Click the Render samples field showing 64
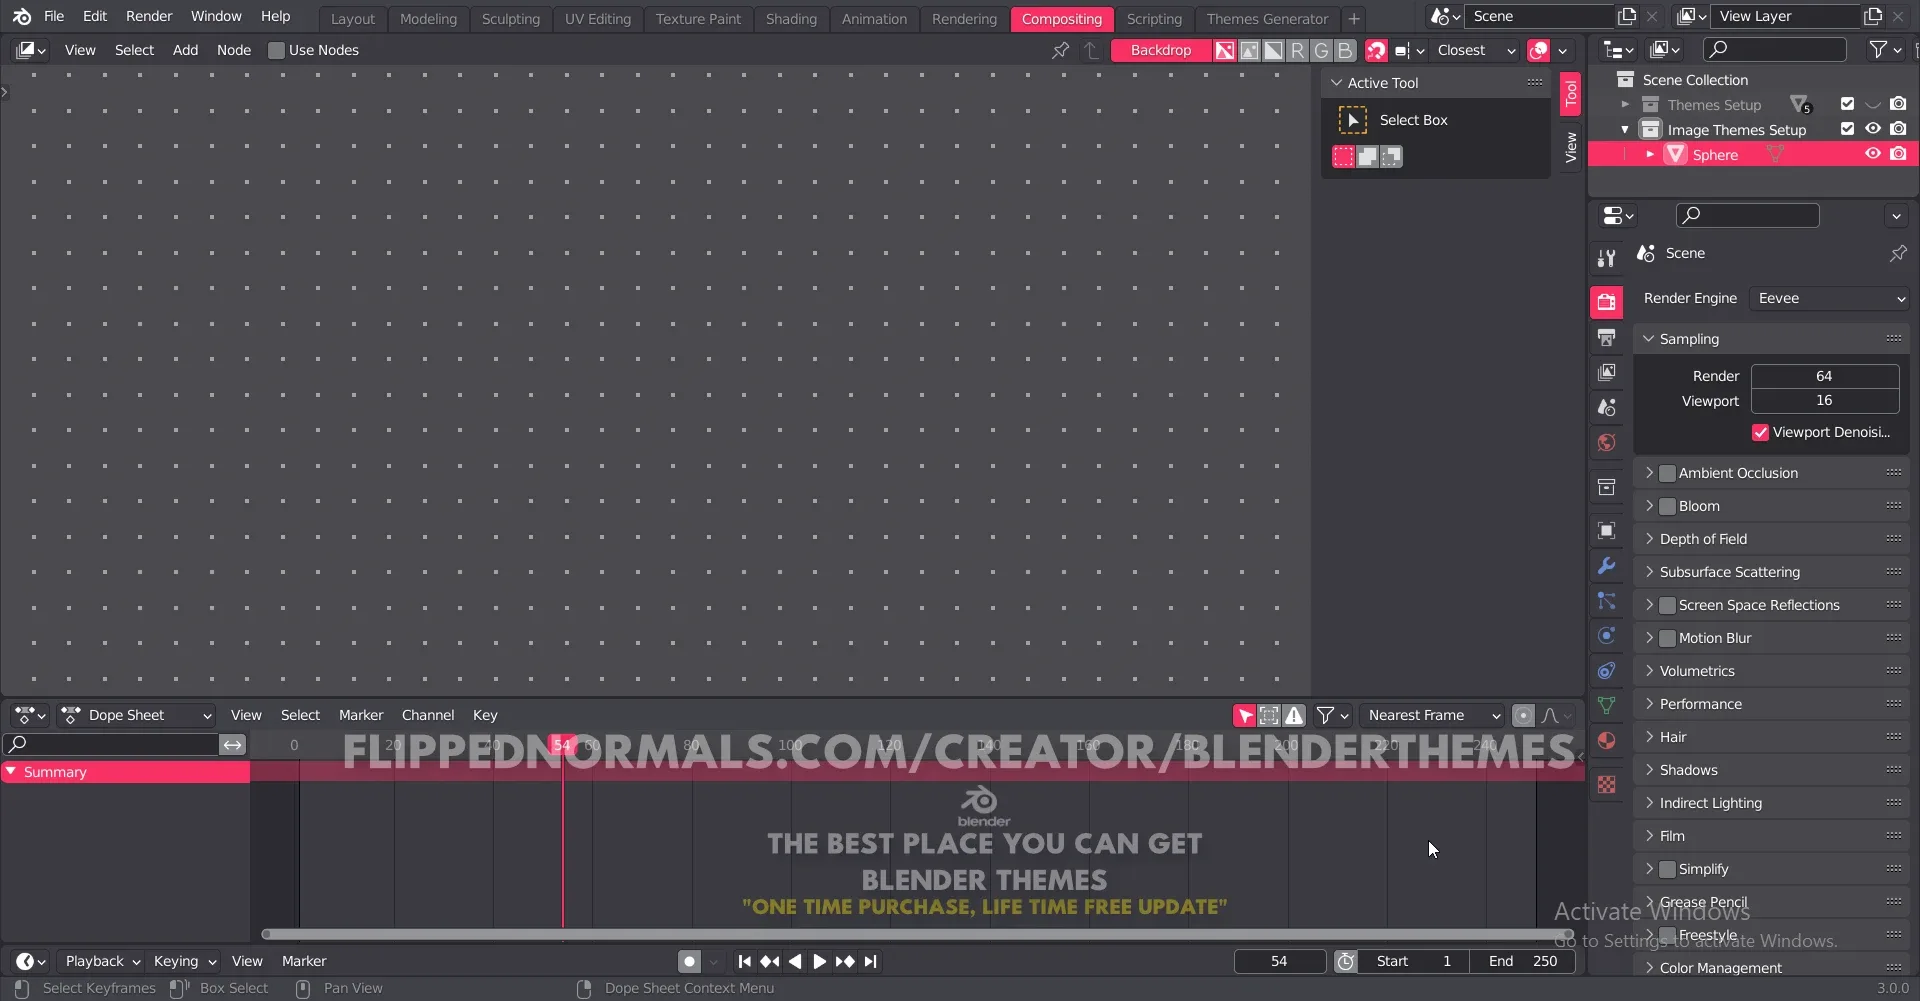This screenshot has height=1001, width=1920. 1824,376
